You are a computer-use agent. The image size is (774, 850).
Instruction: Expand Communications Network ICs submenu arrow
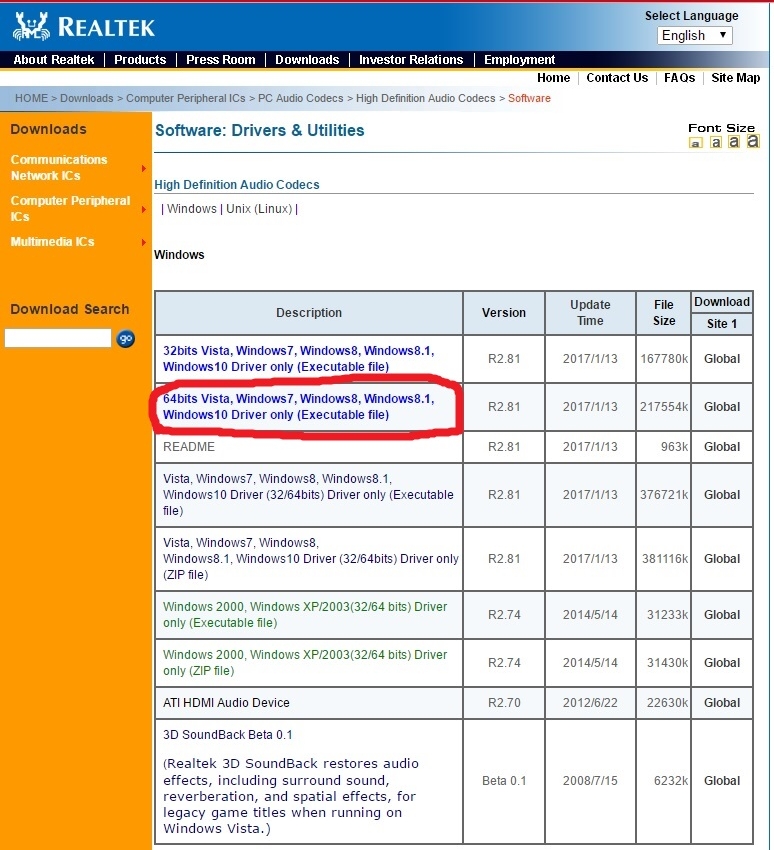click(x=144, y=168)
